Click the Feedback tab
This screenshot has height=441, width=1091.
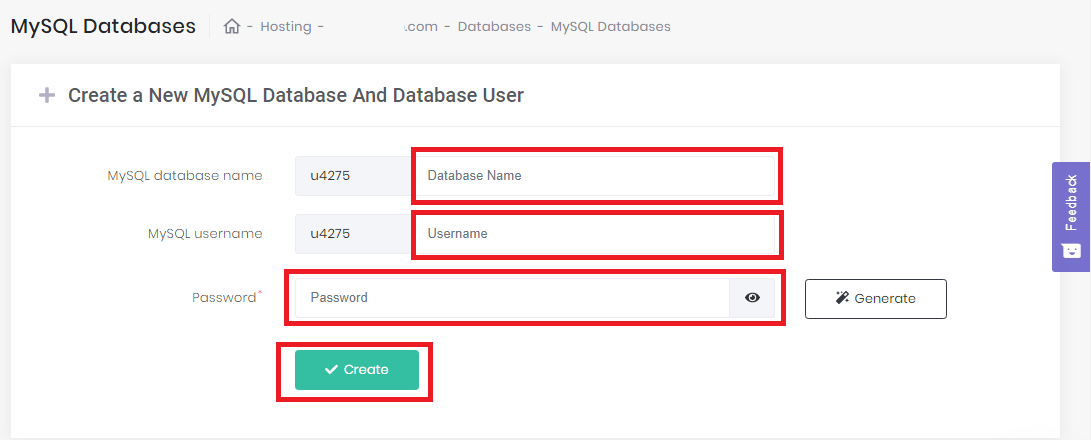click(x=1071, y=216)
